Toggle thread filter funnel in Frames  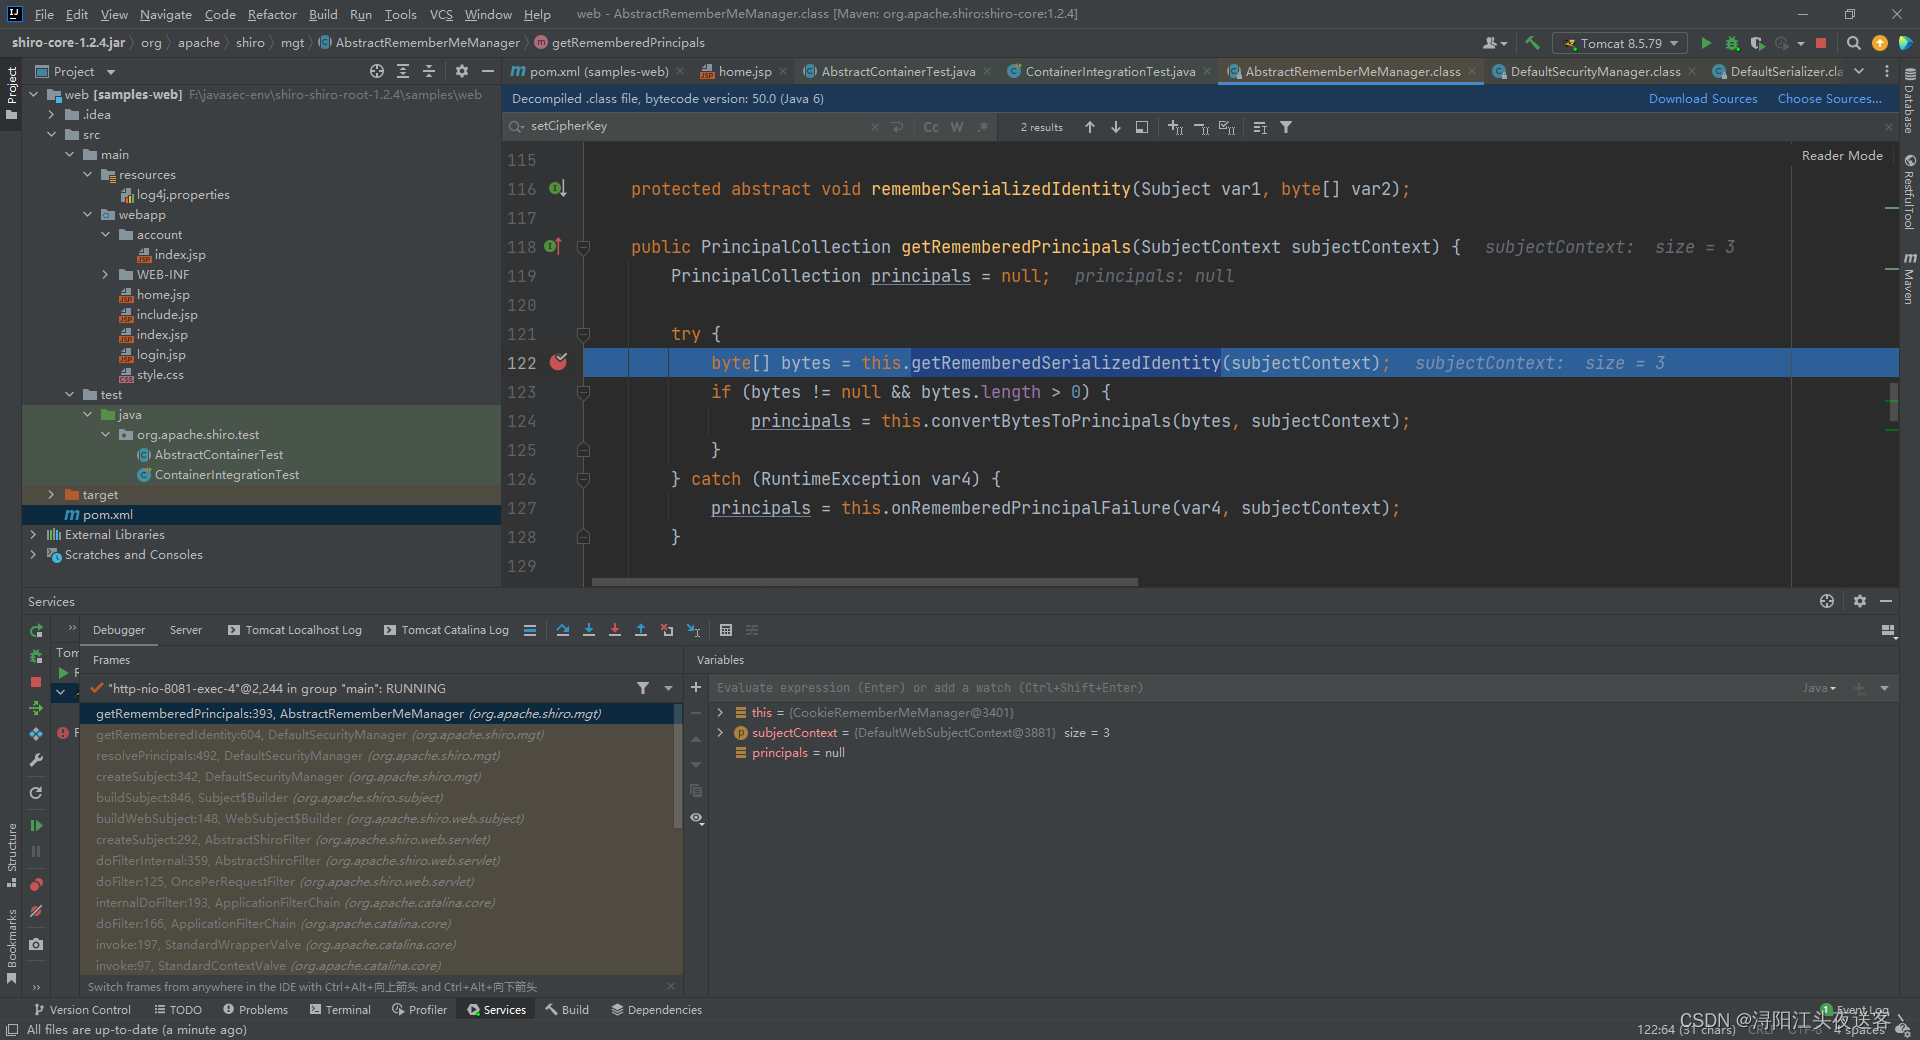coord(643,688)
